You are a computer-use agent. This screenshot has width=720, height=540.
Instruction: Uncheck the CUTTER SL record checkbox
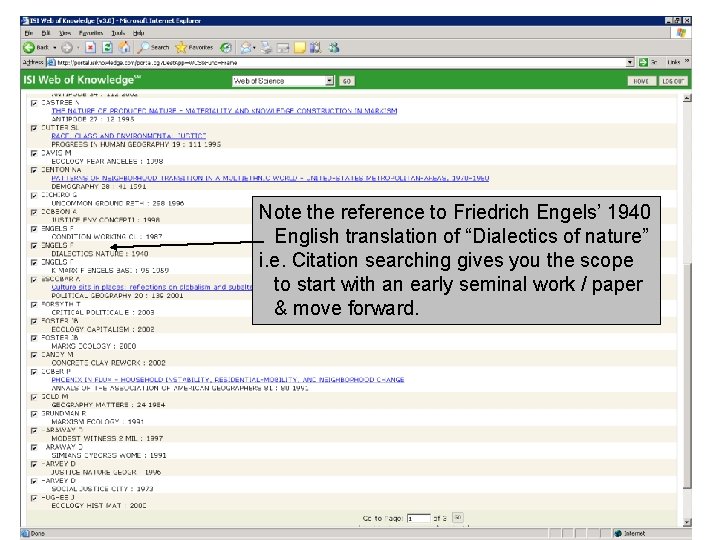(34, 128)
